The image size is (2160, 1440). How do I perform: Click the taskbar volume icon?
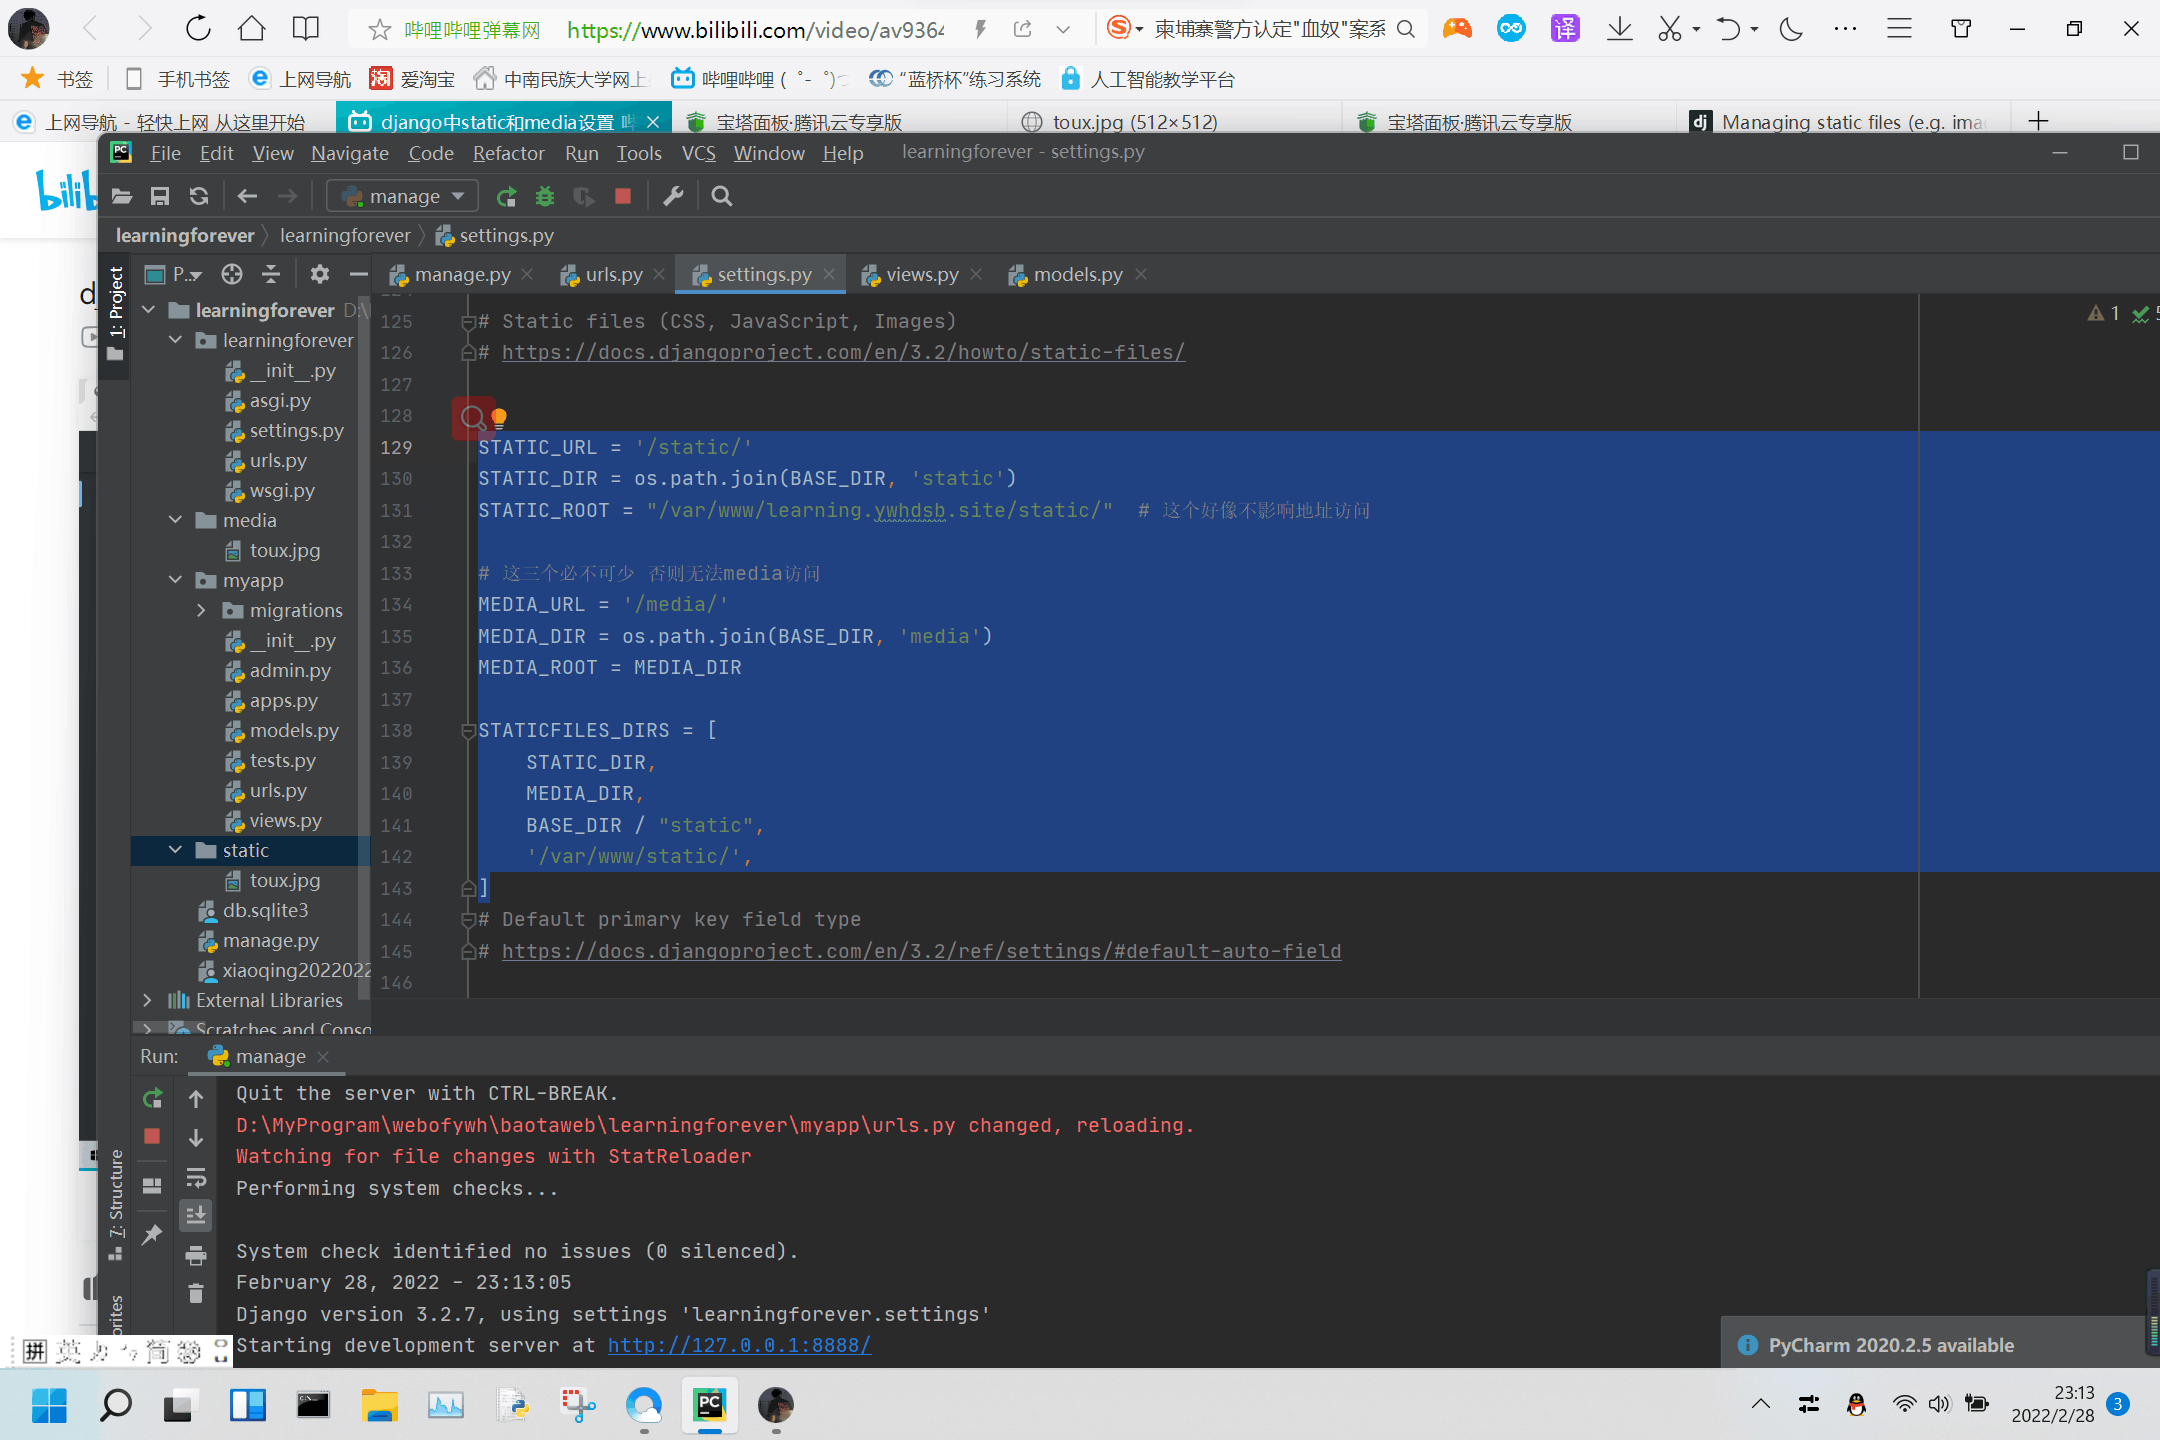(1939, 1404)
